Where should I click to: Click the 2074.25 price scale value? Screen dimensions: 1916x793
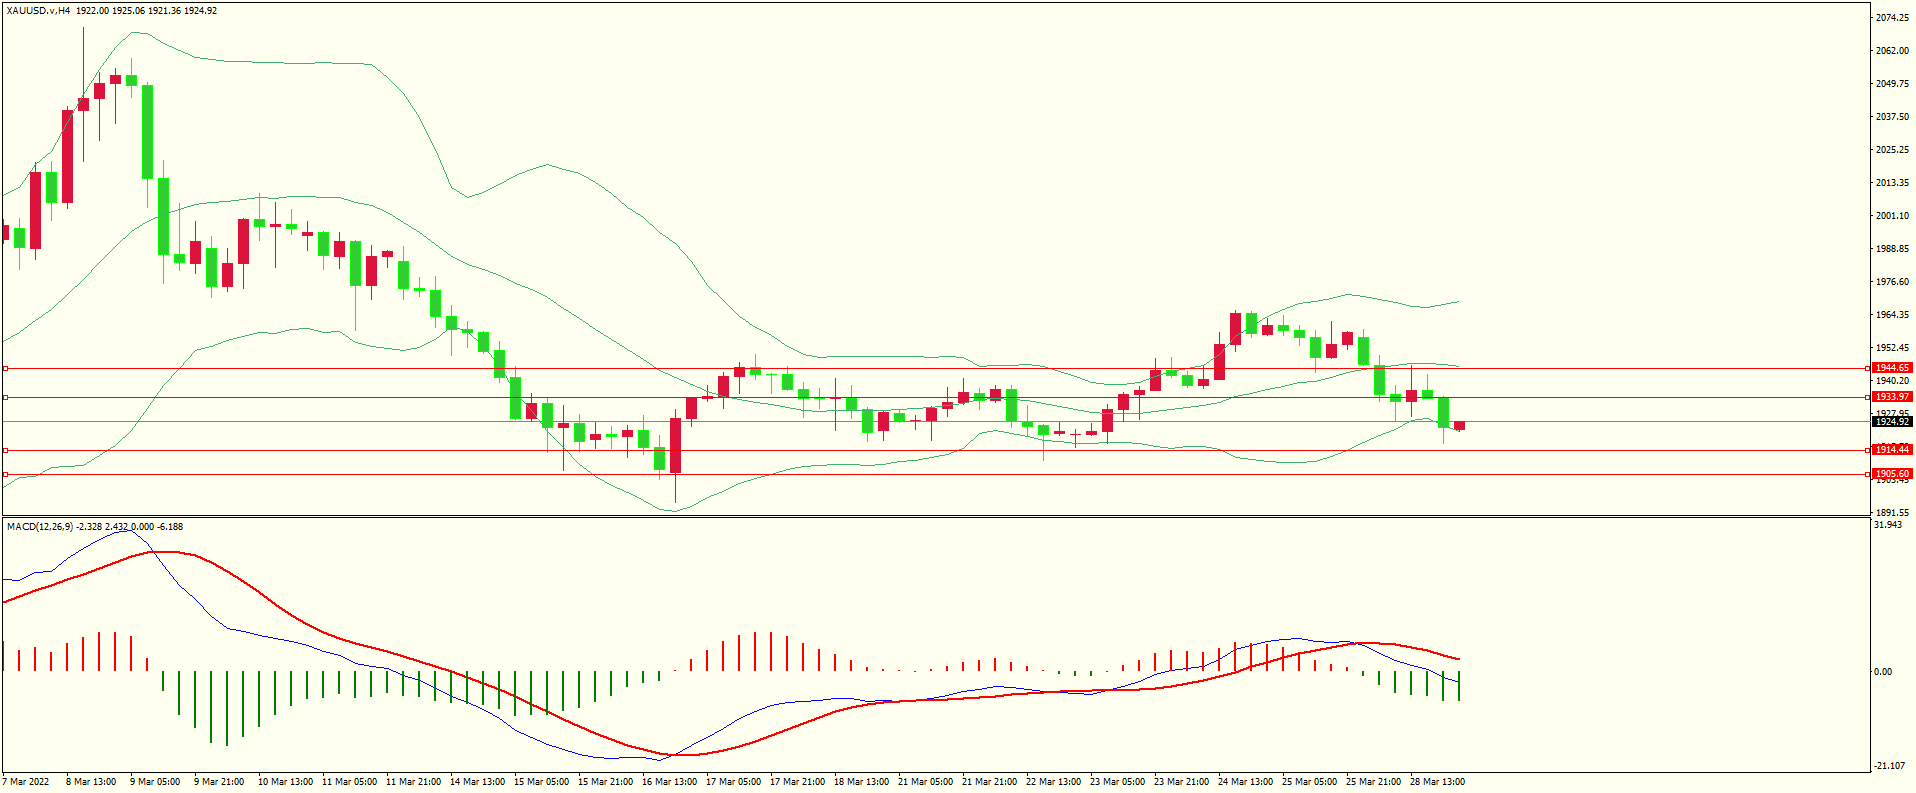(1892, 18)
